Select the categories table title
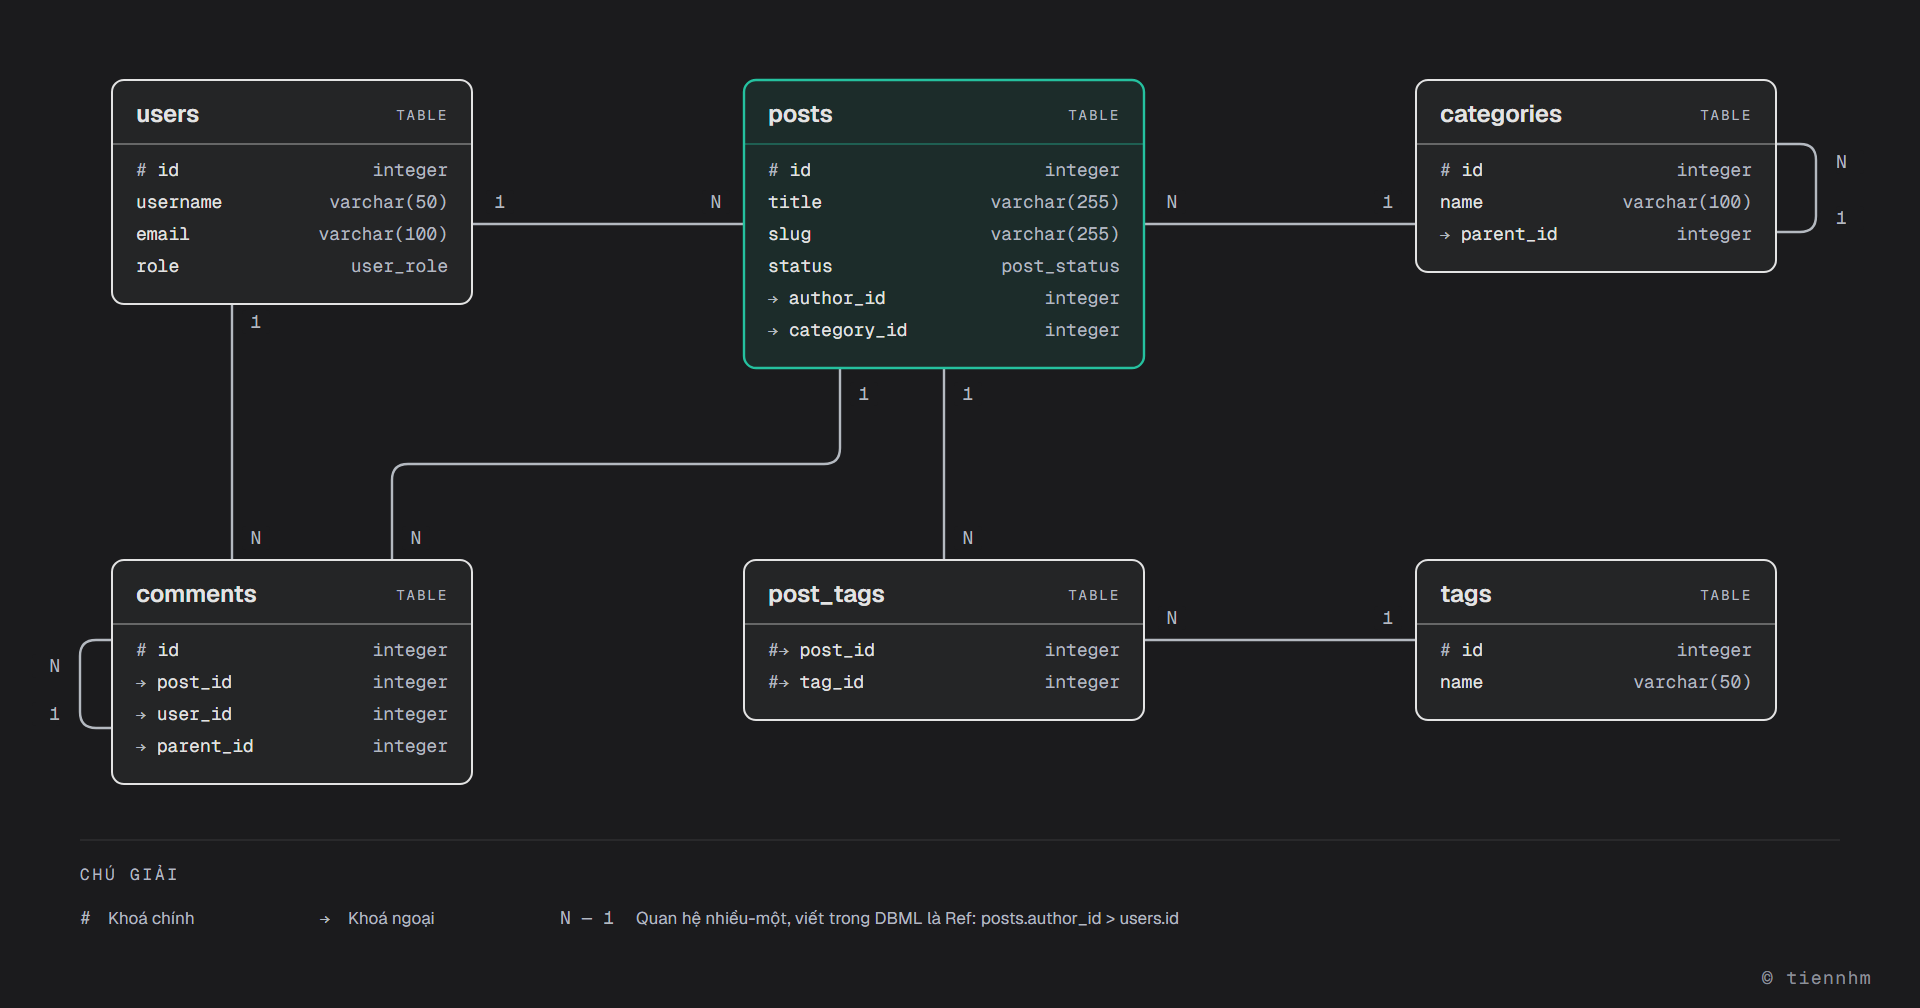1920x1008 pixels. [1500, 114]
